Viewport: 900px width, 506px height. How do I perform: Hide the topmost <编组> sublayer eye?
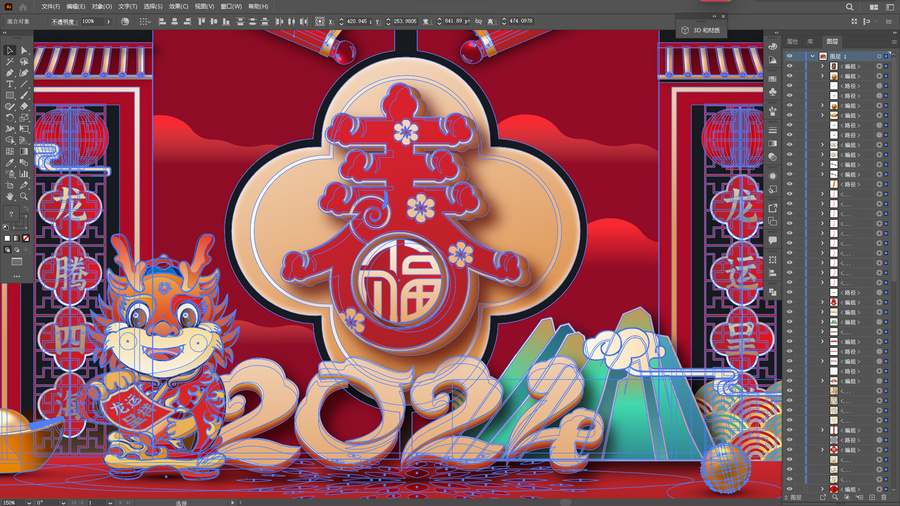[789, 66]
